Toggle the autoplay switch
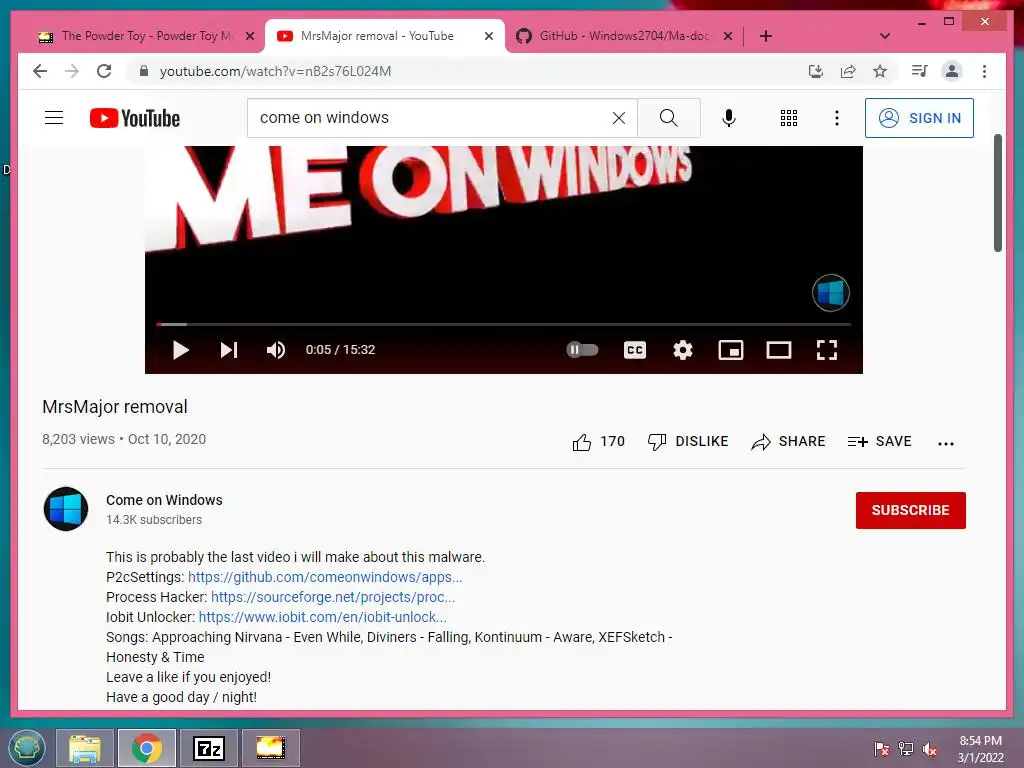The image size is (1024, 768). click(582, 349)
